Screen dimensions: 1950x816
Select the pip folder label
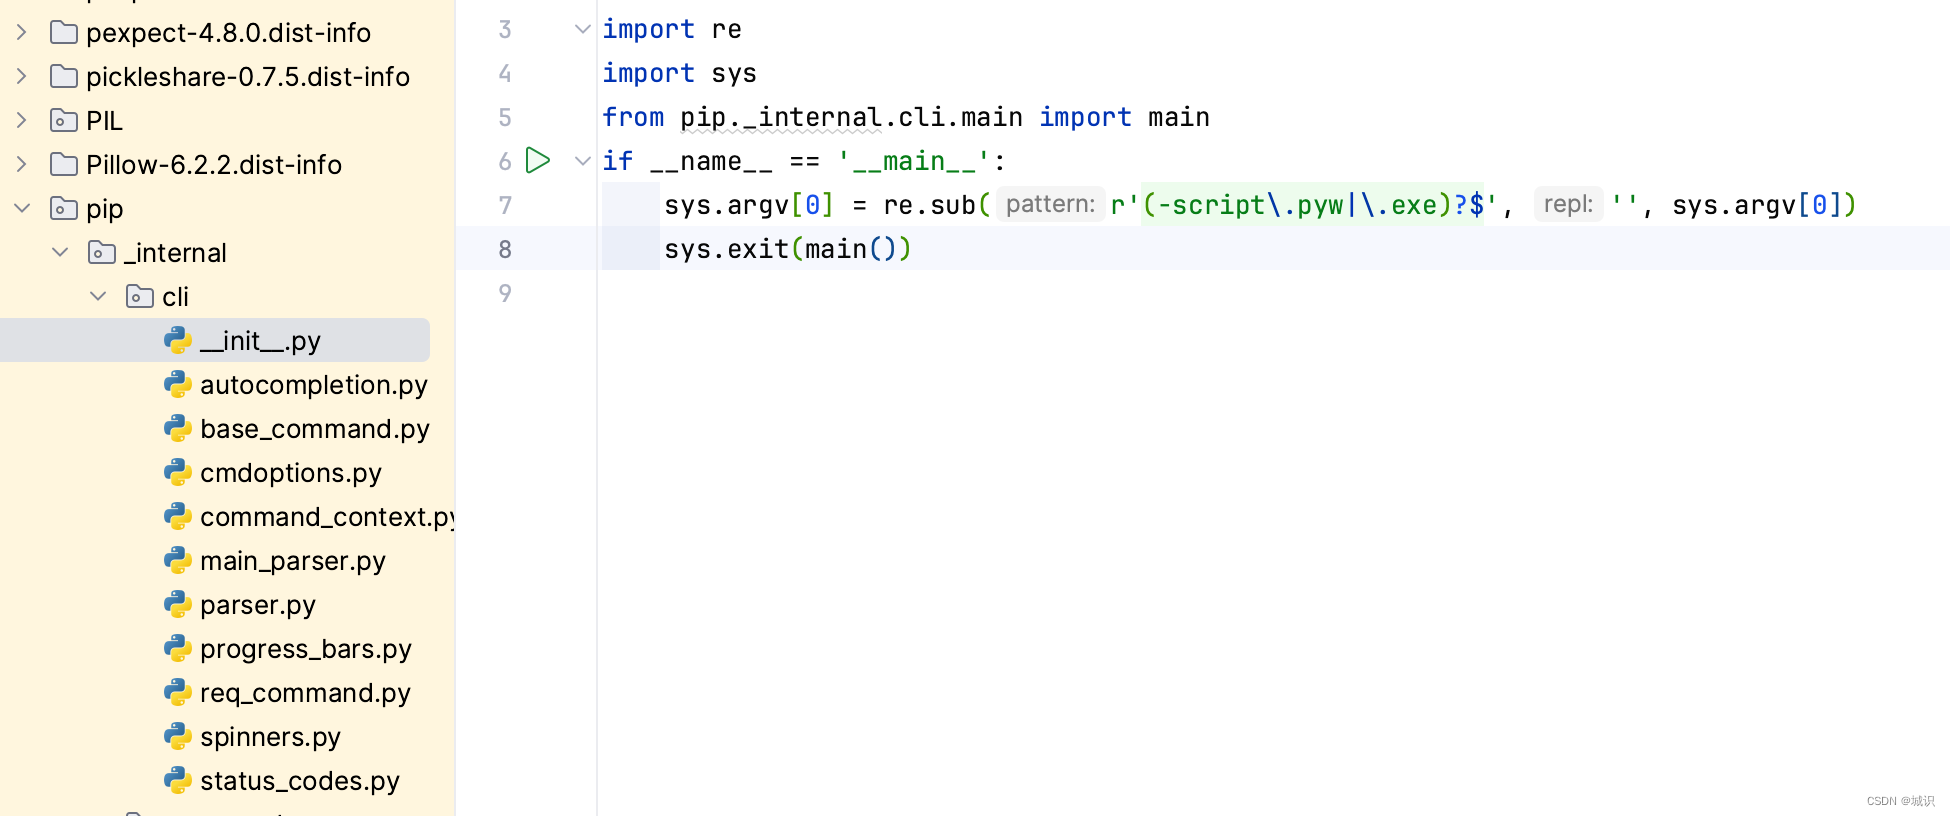coord(105,209)
